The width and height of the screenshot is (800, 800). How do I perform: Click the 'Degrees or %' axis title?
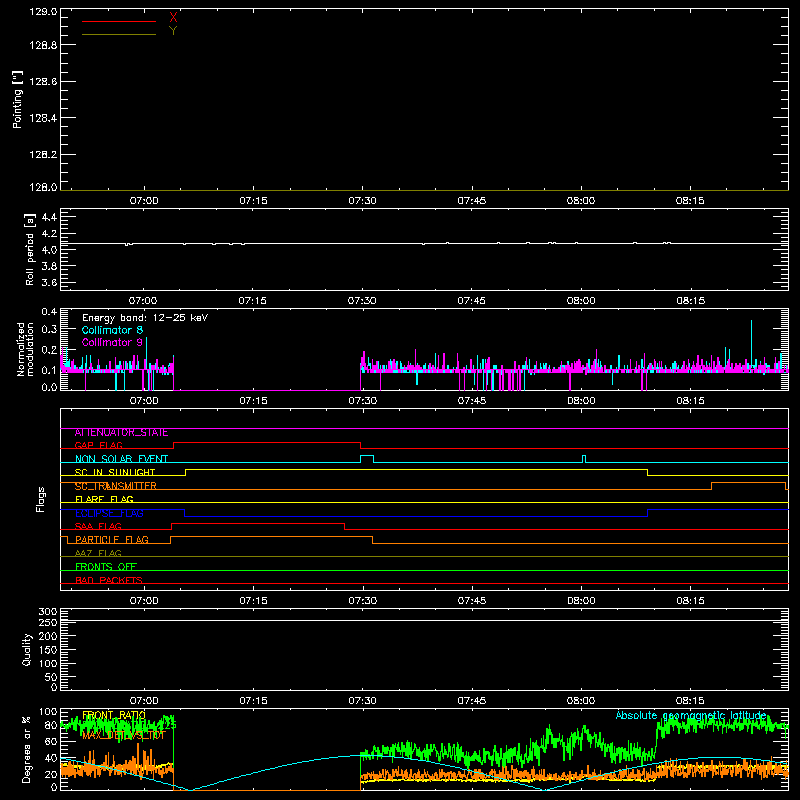click(27, 749)
